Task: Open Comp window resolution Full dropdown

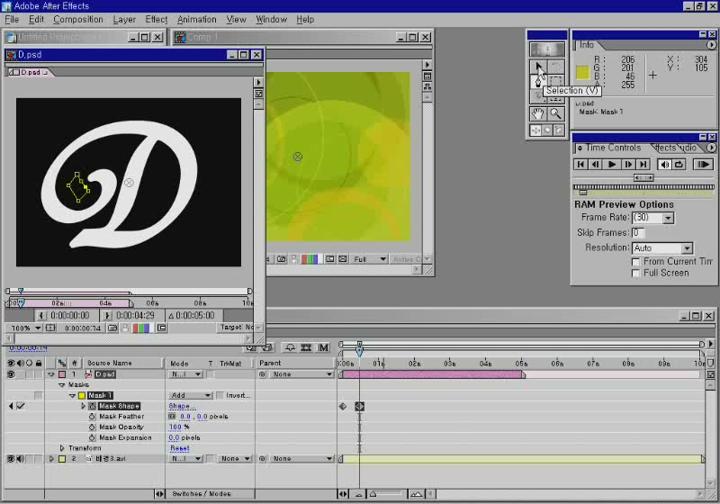Action: tap(370, 259)
